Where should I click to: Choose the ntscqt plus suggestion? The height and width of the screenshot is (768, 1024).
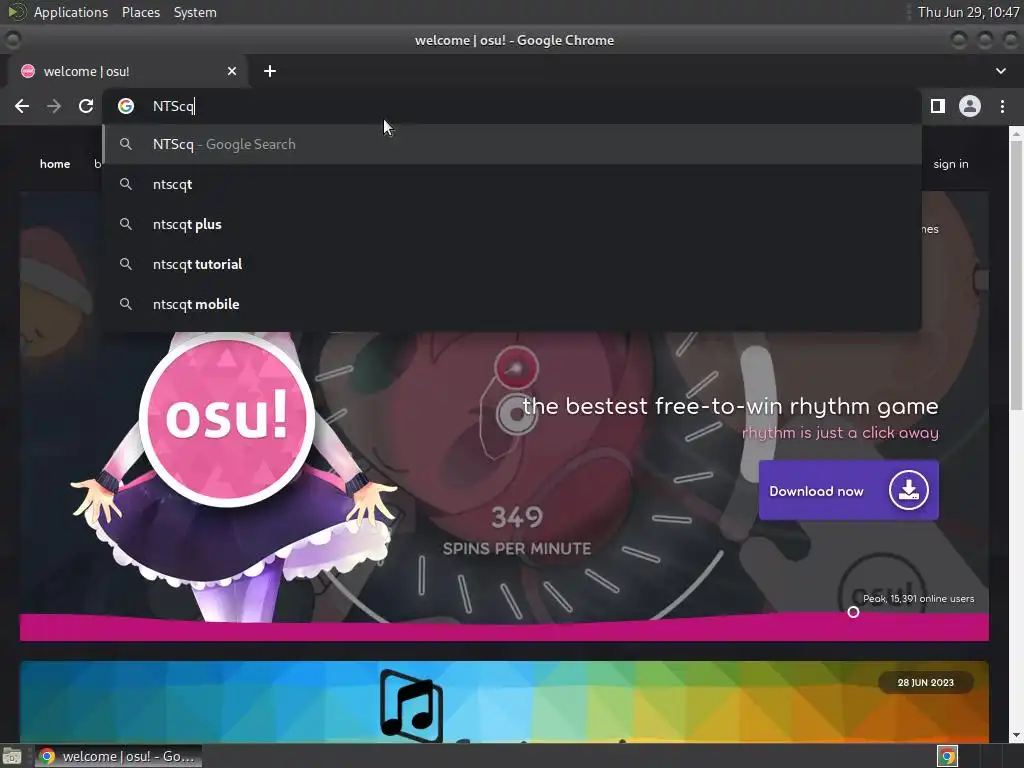[512, 224]
